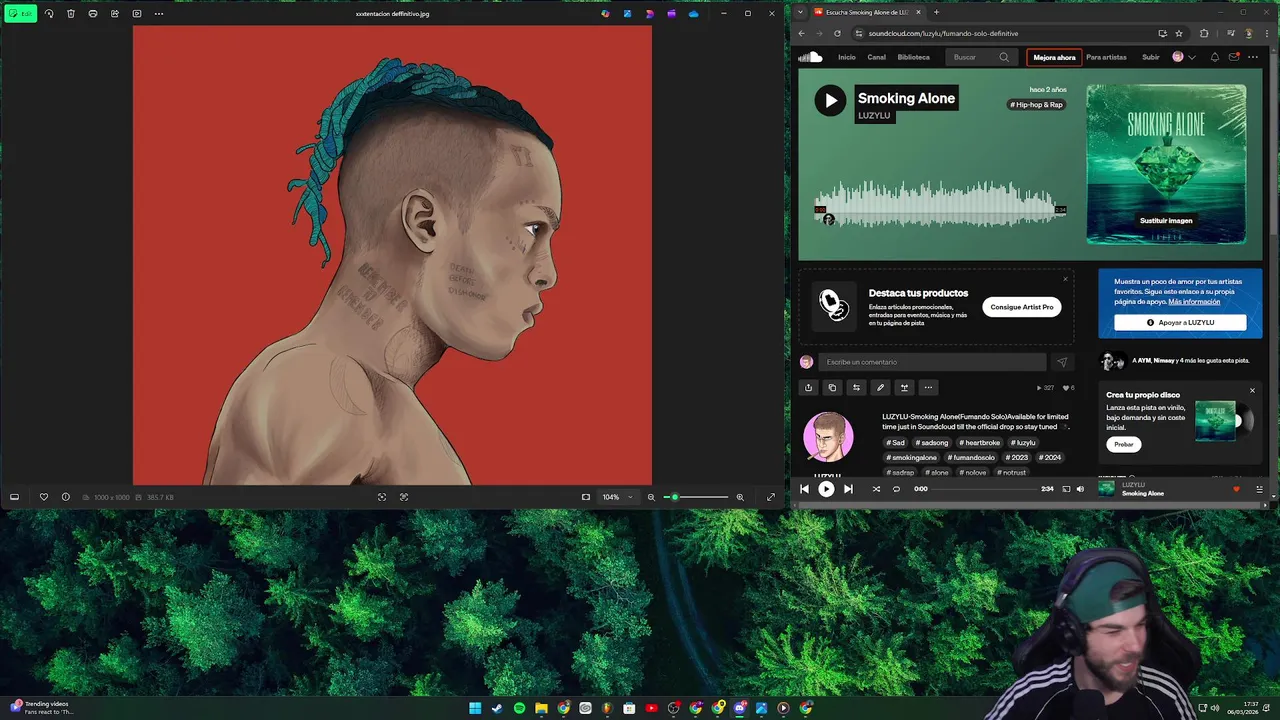The height and width of the screenshot is (720, 1280).
Task: Open the OneDrive cloud icon in Photos
Action: tap(693, 13)
